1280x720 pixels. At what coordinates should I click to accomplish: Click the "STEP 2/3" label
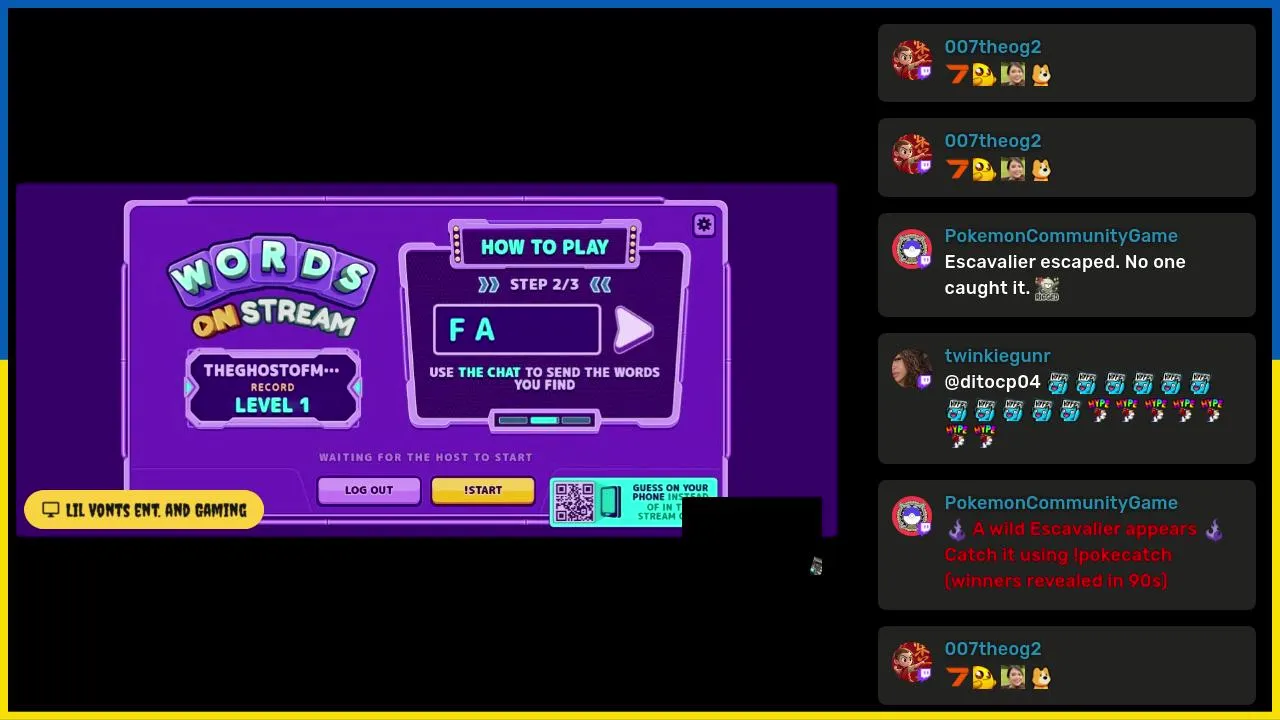coord(544,284)
